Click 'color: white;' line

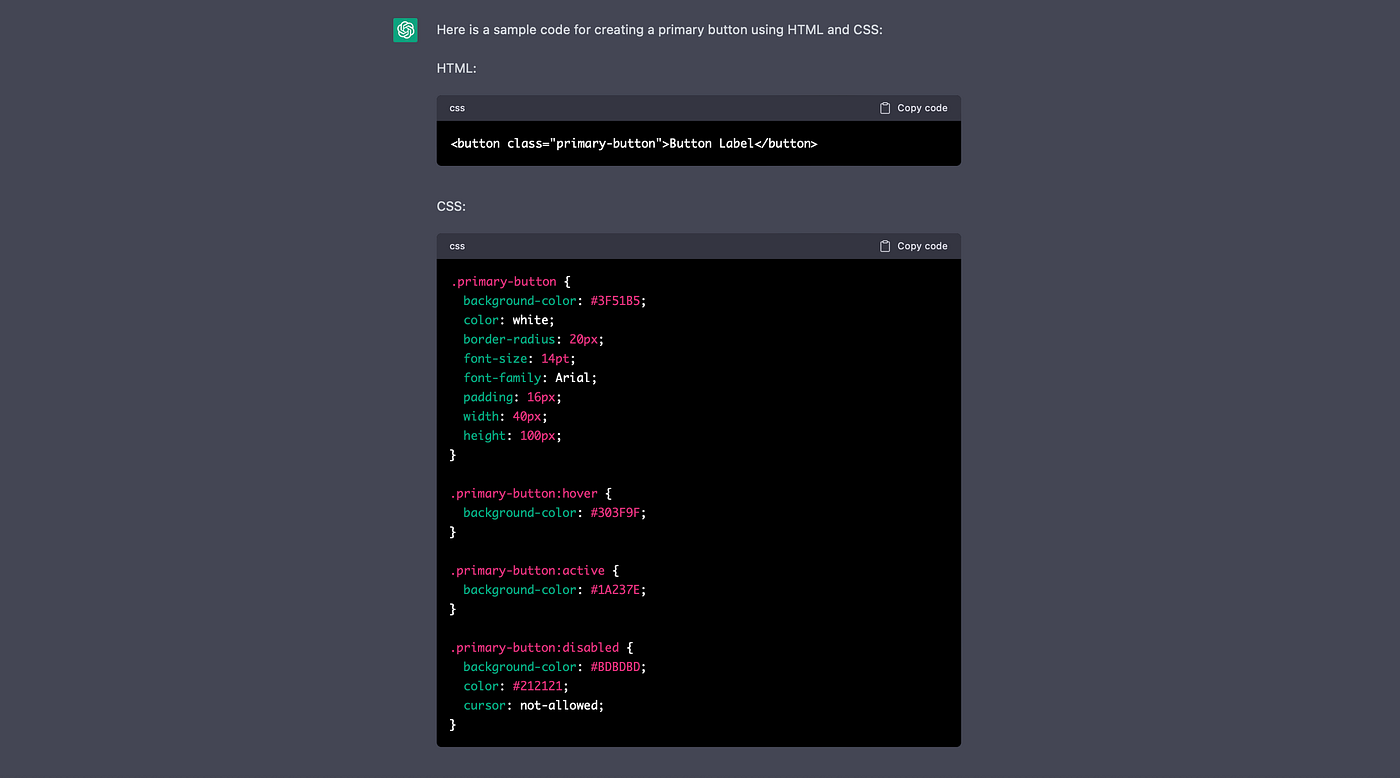pyautogui.click(x=509, y=320)
